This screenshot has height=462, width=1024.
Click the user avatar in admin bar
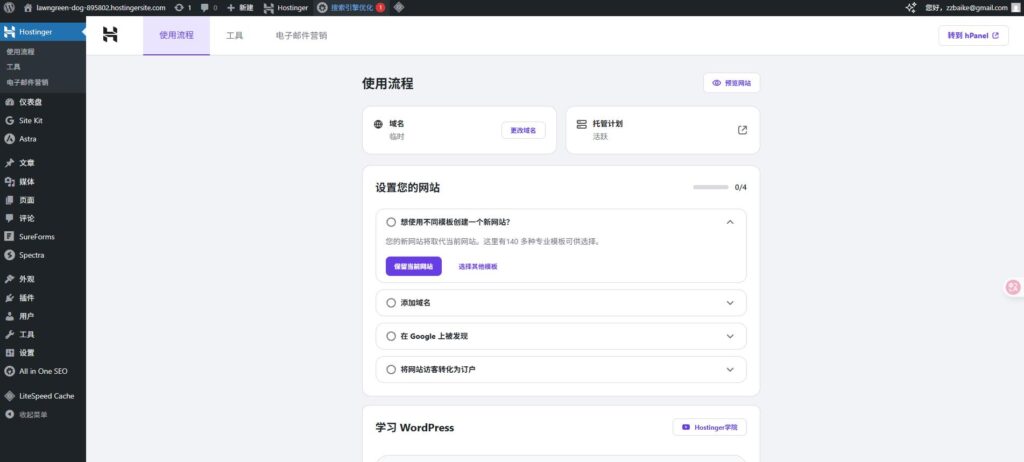(1016, 8)
